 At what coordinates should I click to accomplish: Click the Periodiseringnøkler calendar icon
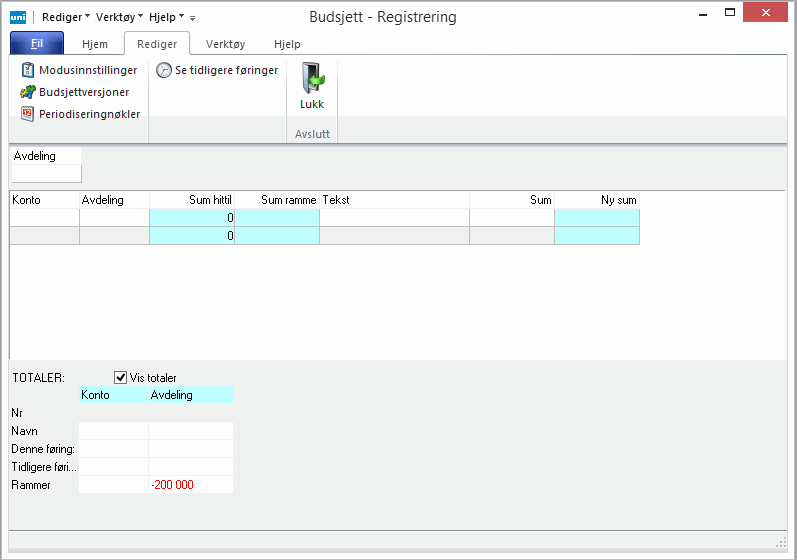(28, 114)
